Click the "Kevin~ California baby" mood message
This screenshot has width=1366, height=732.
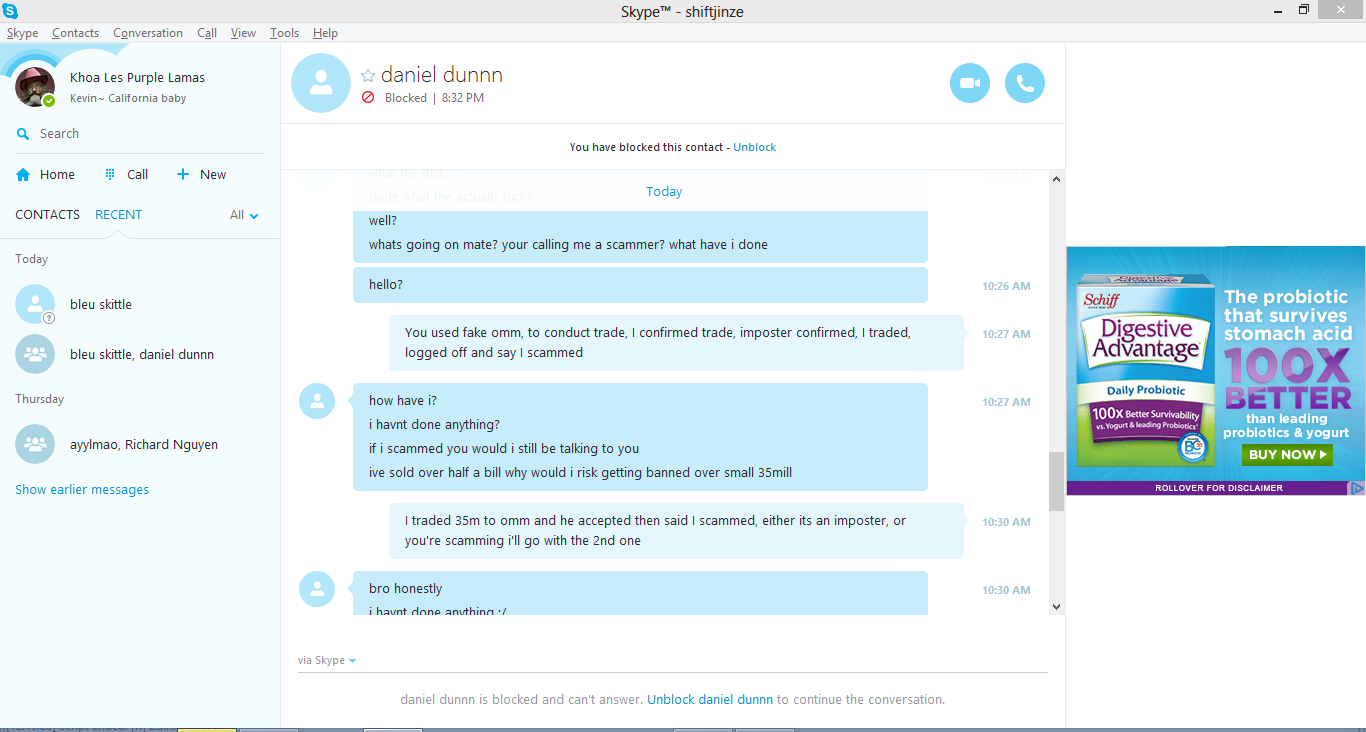pos(128,98)
